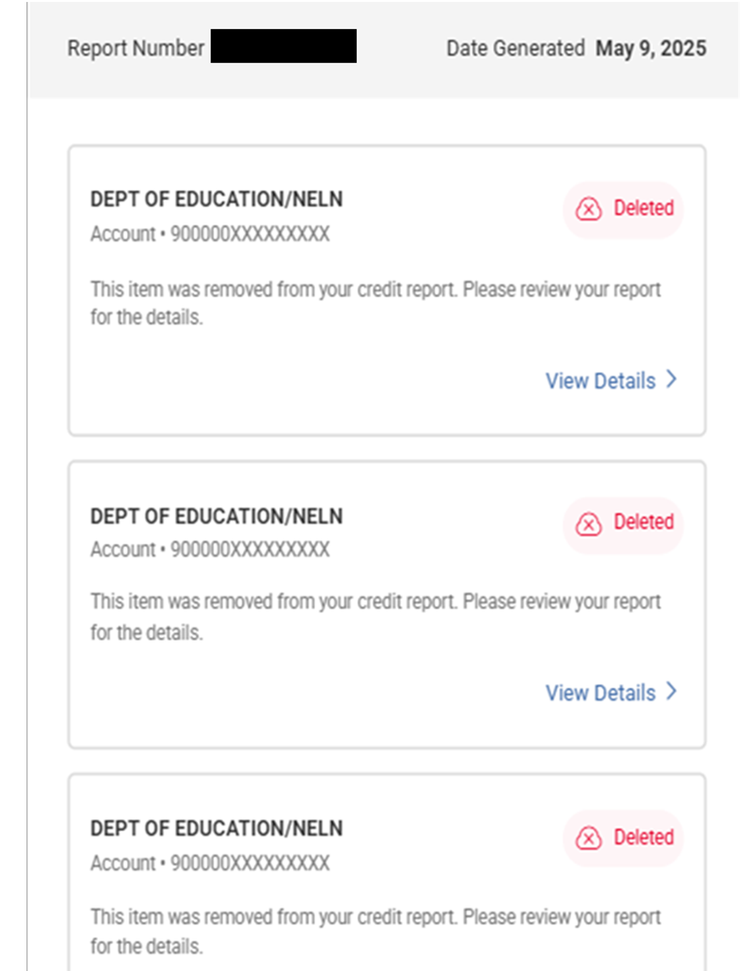This screenshot has width=750, height=971.
Task: Click the account number in the first card
Action: 249,235
